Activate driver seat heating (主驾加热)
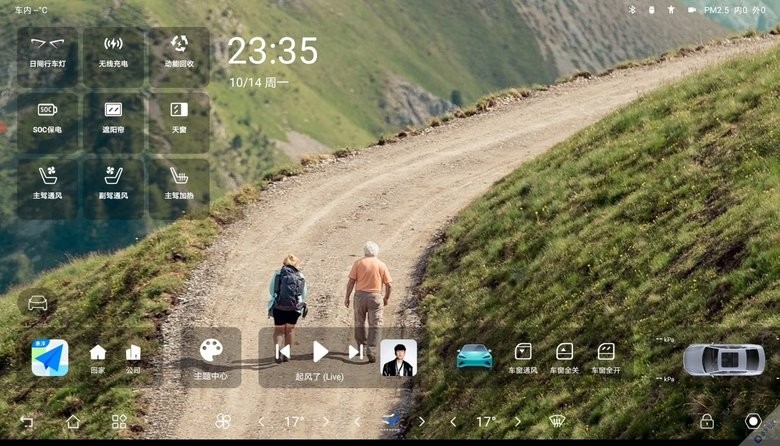 179,185
